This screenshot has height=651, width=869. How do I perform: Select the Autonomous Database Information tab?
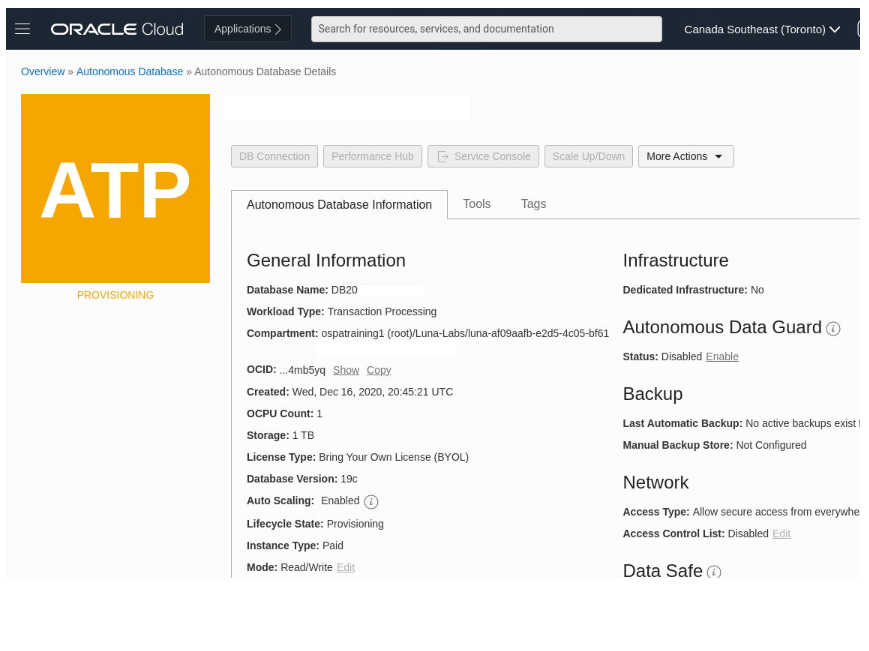(x=339, y=204)
